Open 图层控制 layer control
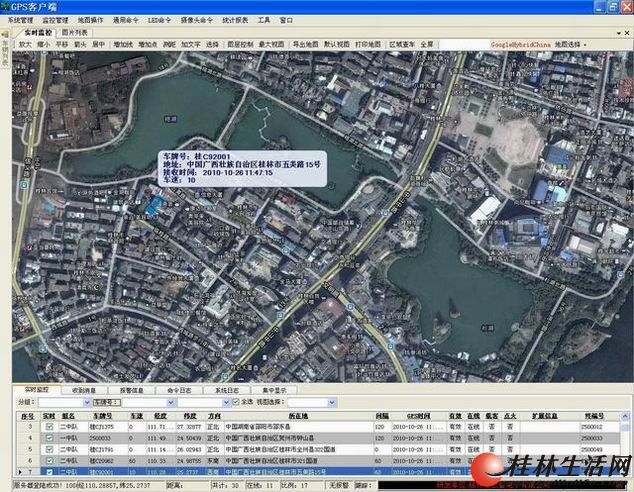The image size is (634, 492). pos(240,44)
